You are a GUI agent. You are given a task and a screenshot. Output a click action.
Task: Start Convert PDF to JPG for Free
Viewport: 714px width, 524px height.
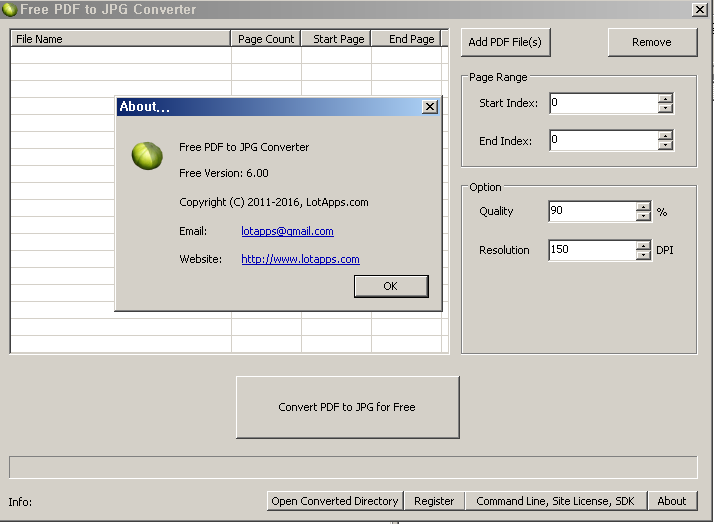347,407
